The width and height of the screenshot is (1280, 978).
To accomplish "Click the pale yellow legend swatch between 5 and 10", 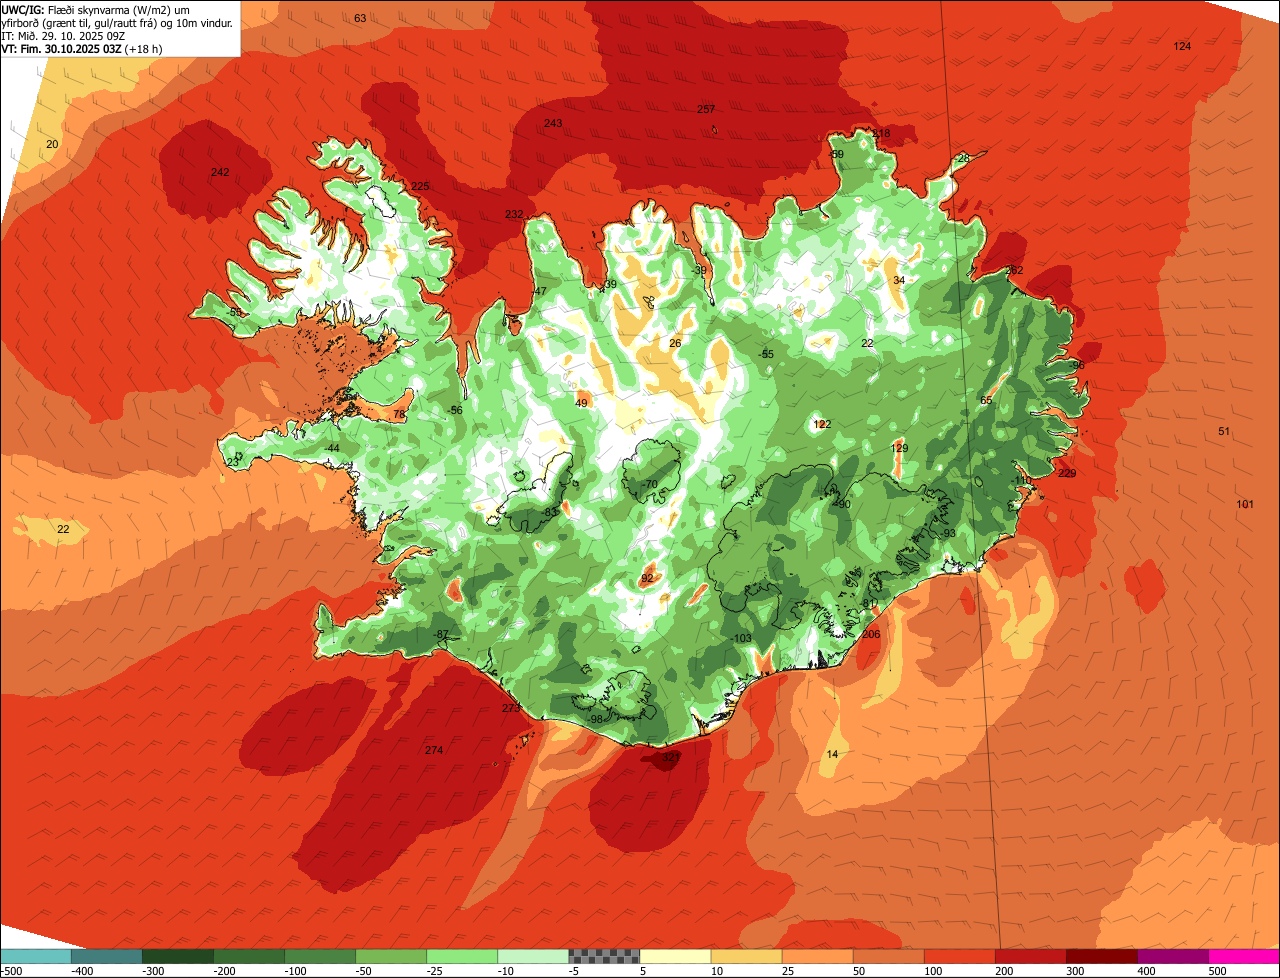I will (x=675, y=956).
